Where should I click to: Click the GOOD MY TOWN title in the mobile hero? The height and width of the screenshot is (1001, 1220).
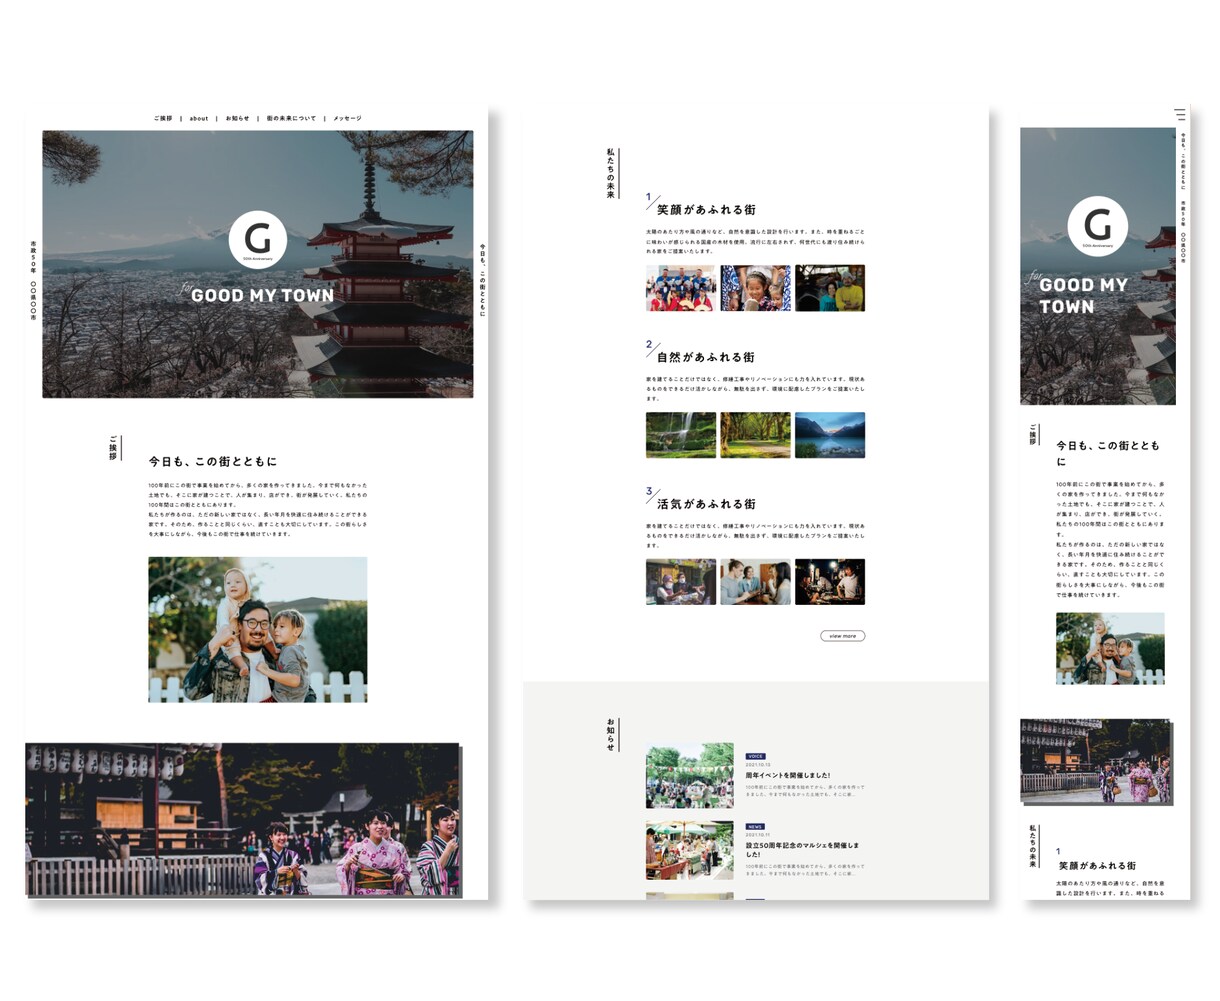1083,296
